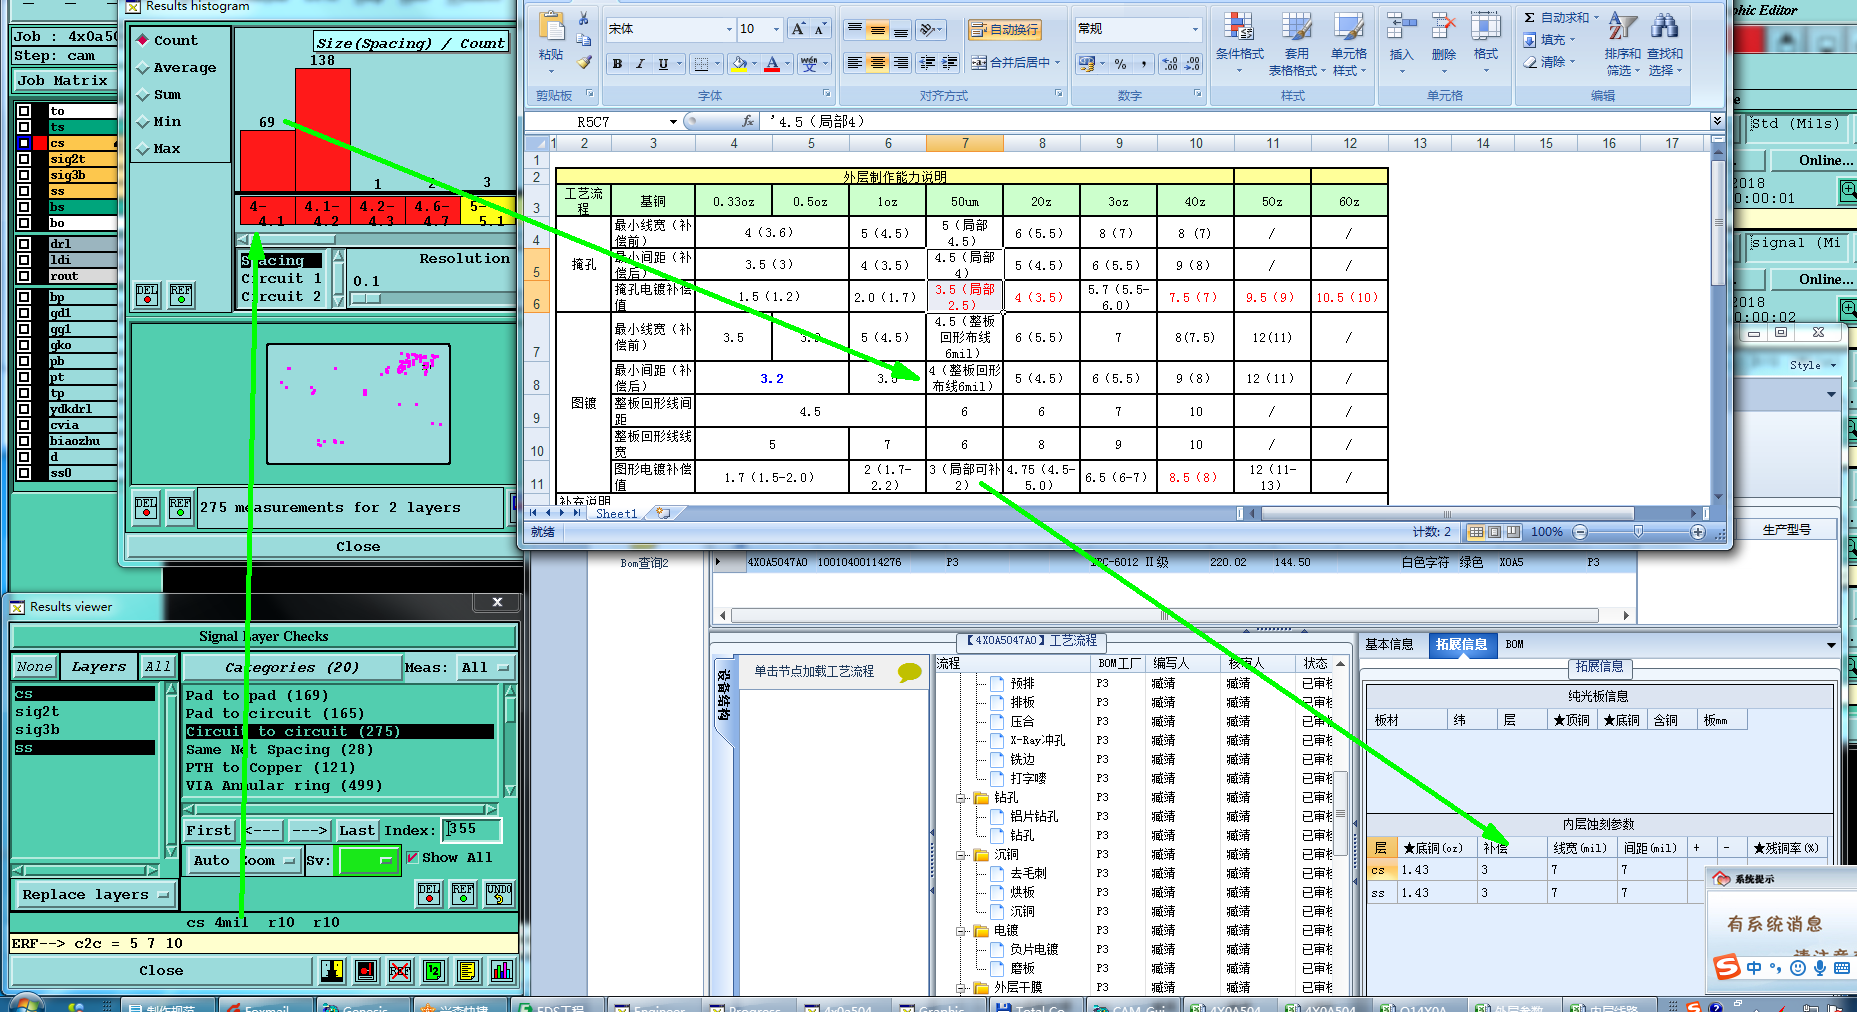Select the Min radio option
The width and height of the screenshot is (1857, 1012).
144,122
